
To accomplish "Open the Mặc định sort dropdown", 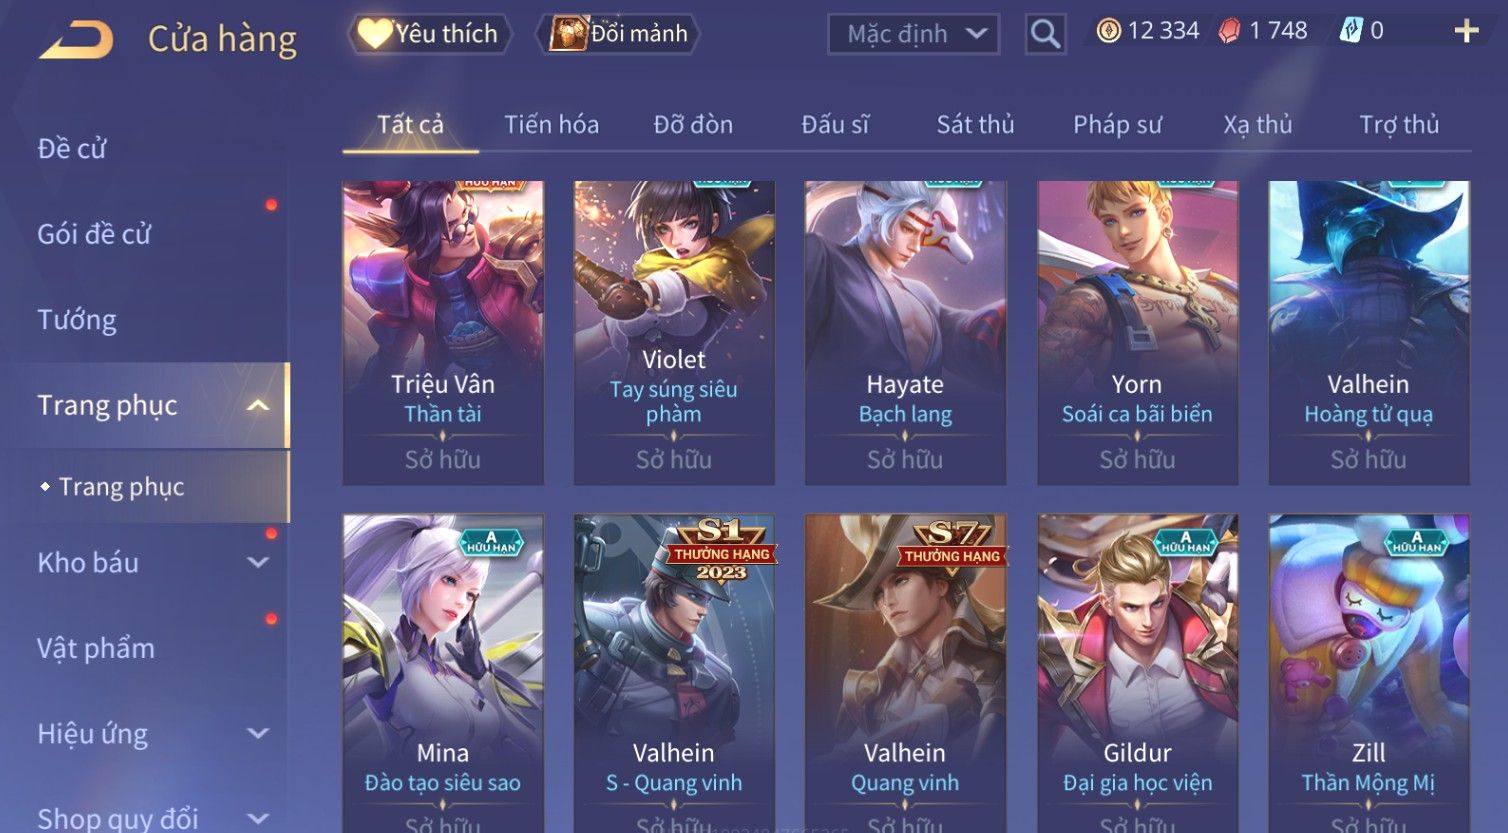I will (913, 34).
